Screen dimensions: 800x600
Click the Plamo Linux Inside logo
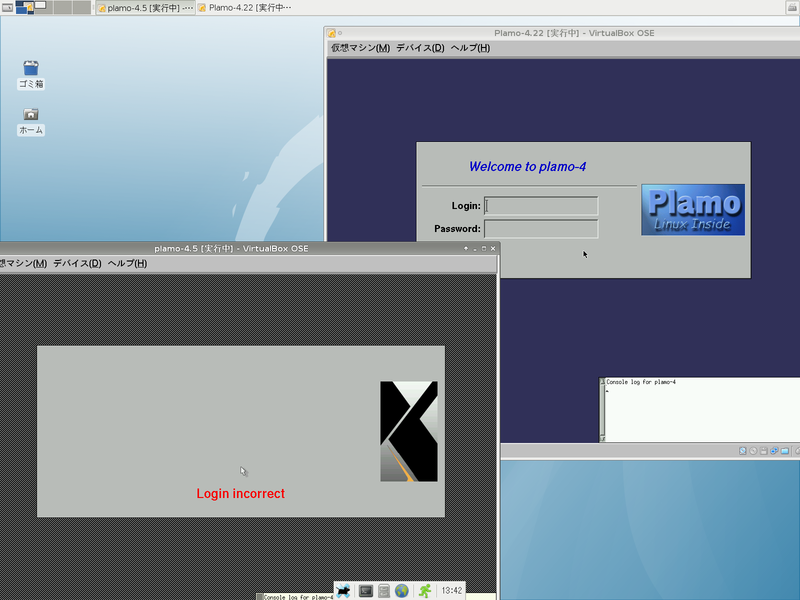point(693,210)
